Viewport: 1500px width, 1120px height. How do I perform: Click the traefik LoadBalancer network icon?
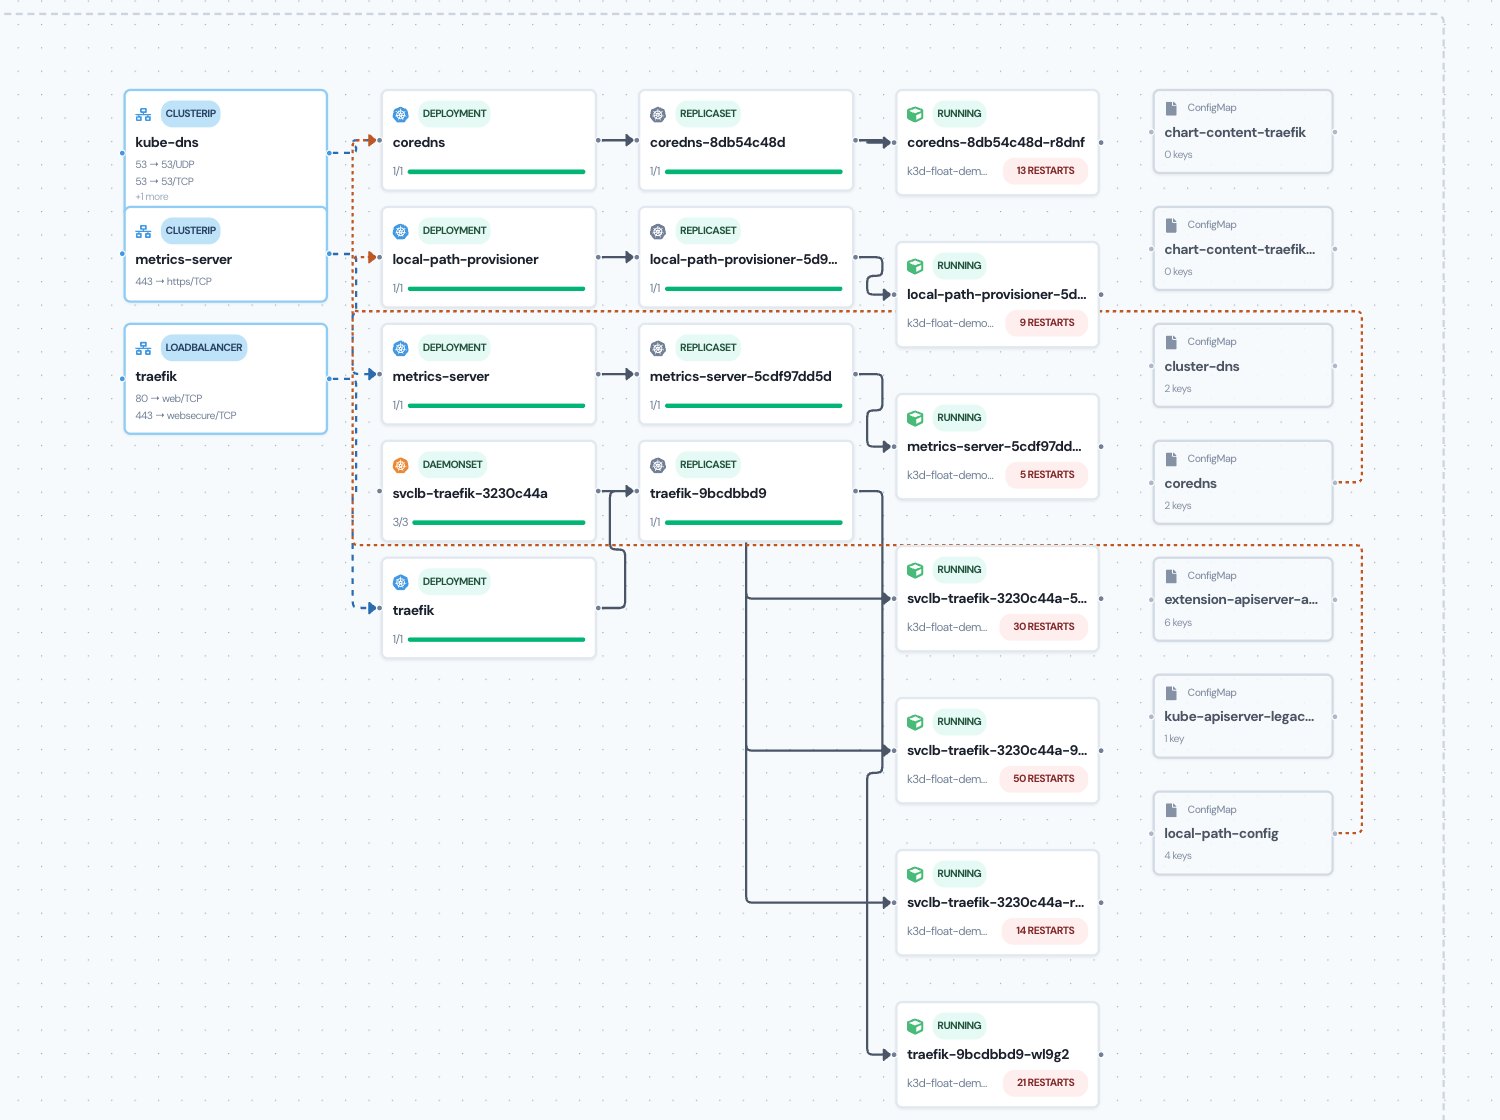143,348
